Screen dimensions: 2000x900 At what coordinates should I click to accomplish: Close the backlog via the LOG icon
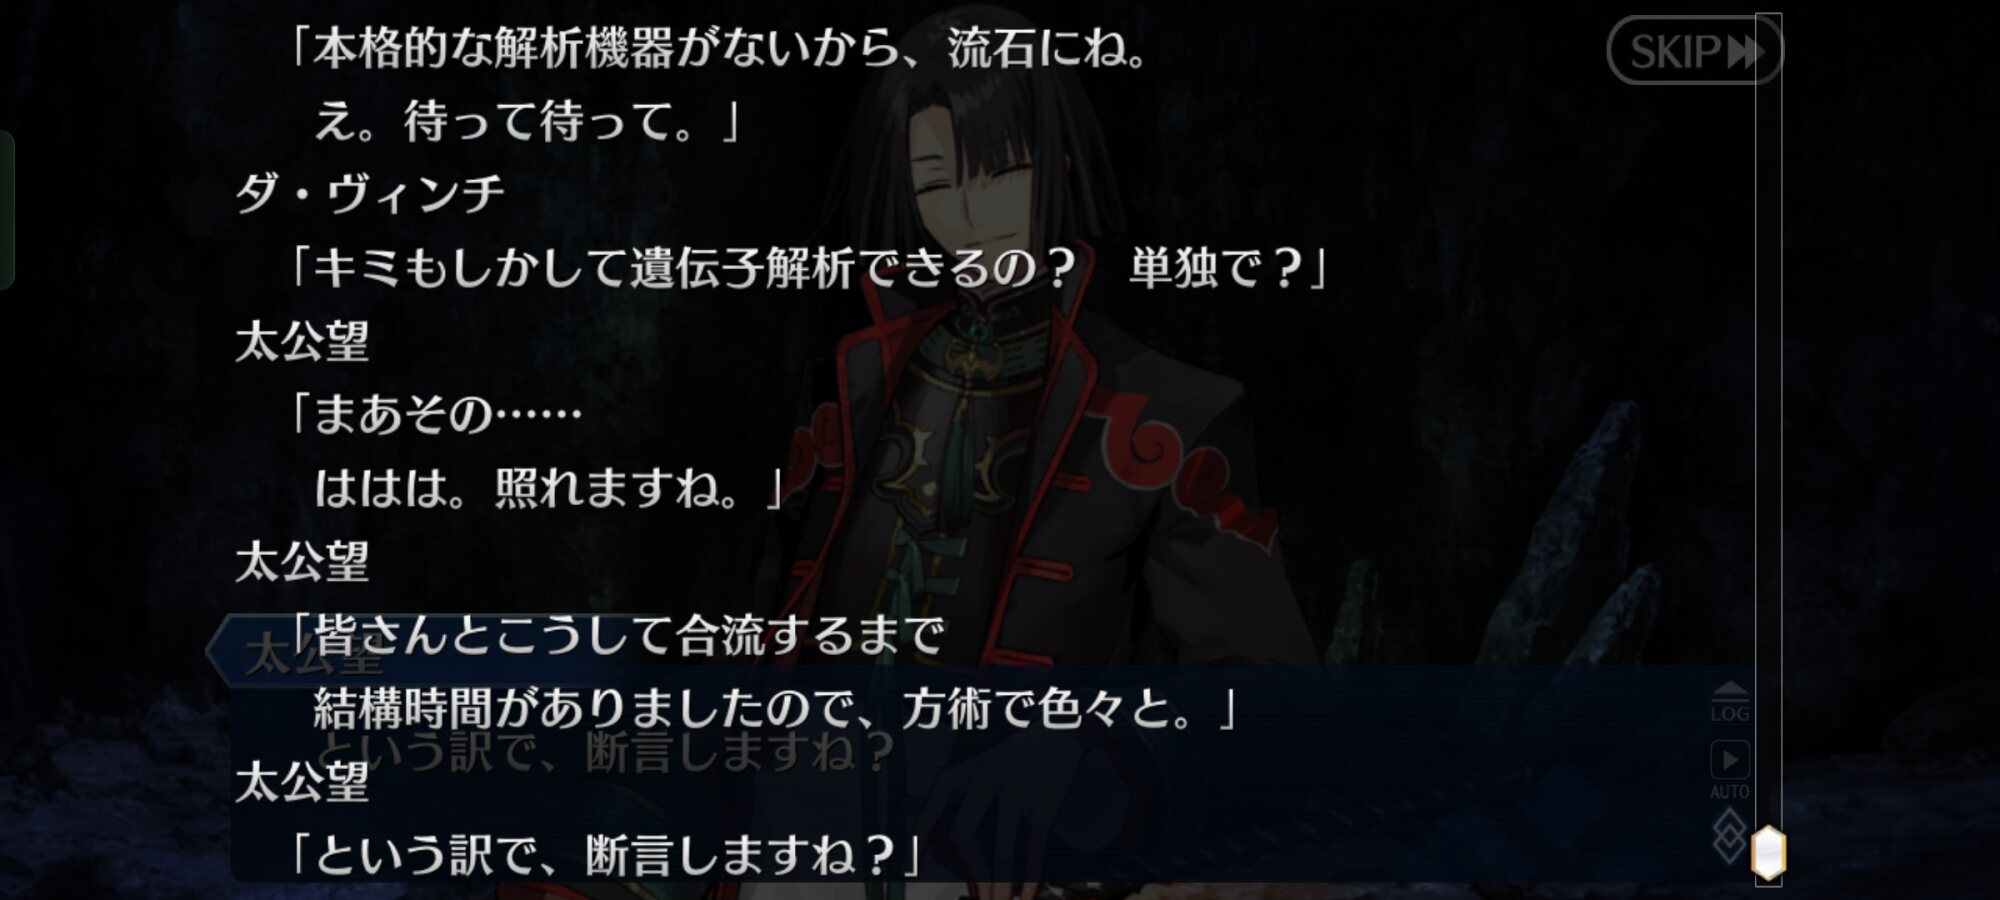1730,702
